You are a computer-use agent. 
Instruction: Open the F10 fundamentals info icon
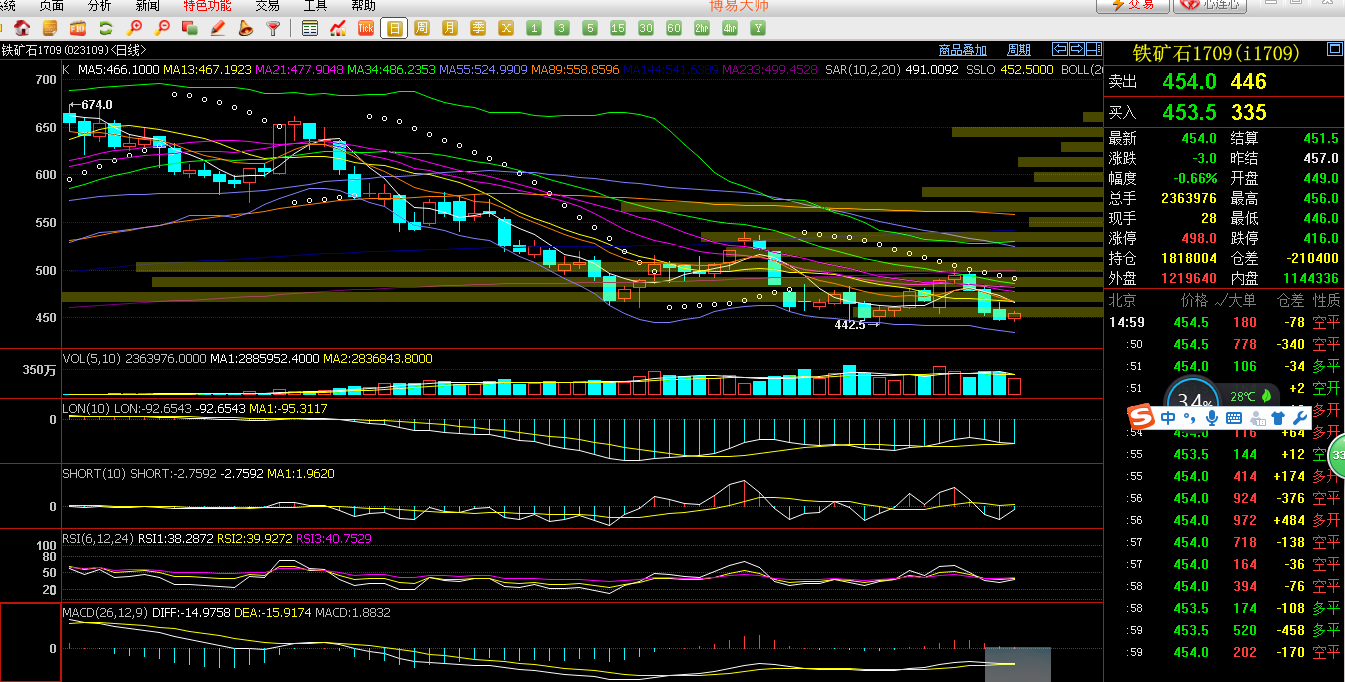coord(78,28)
